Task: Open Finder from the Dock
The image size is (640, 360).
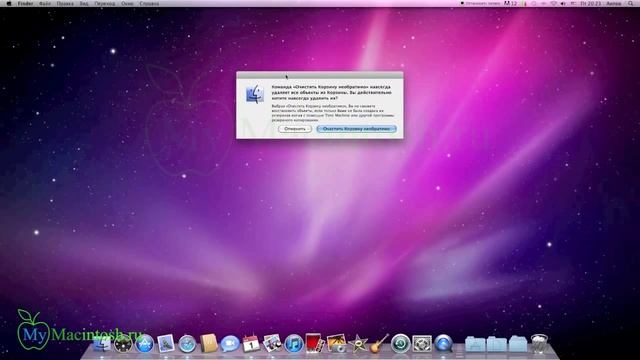Action: (102, 344)
